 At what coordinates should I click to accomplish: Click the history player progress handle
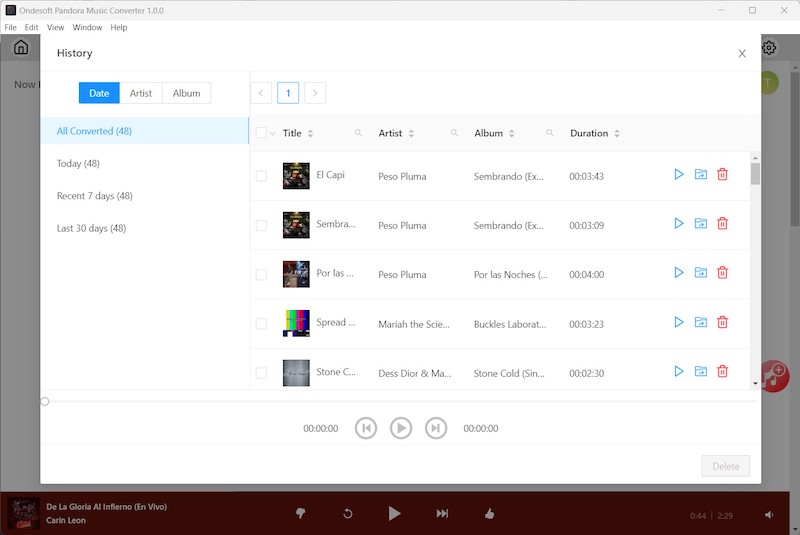coord(45,401)
